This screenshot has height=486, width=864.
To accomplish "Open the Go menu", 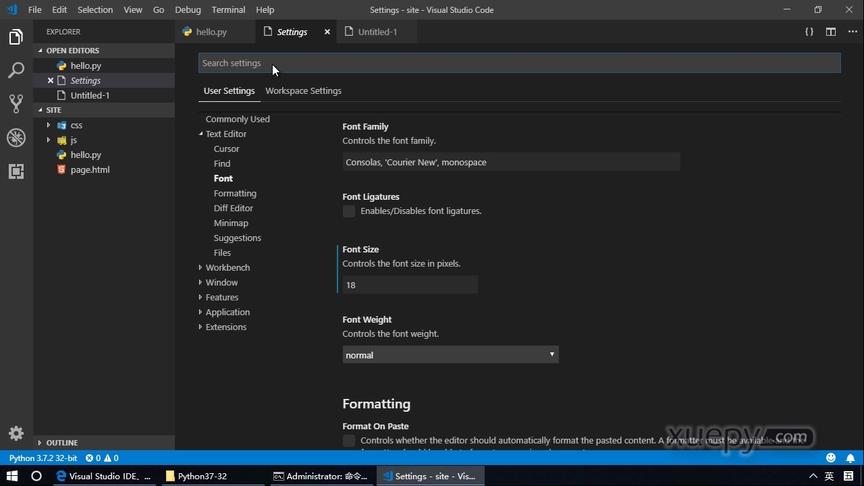I will pyautogui.click(x=158, y=10).
